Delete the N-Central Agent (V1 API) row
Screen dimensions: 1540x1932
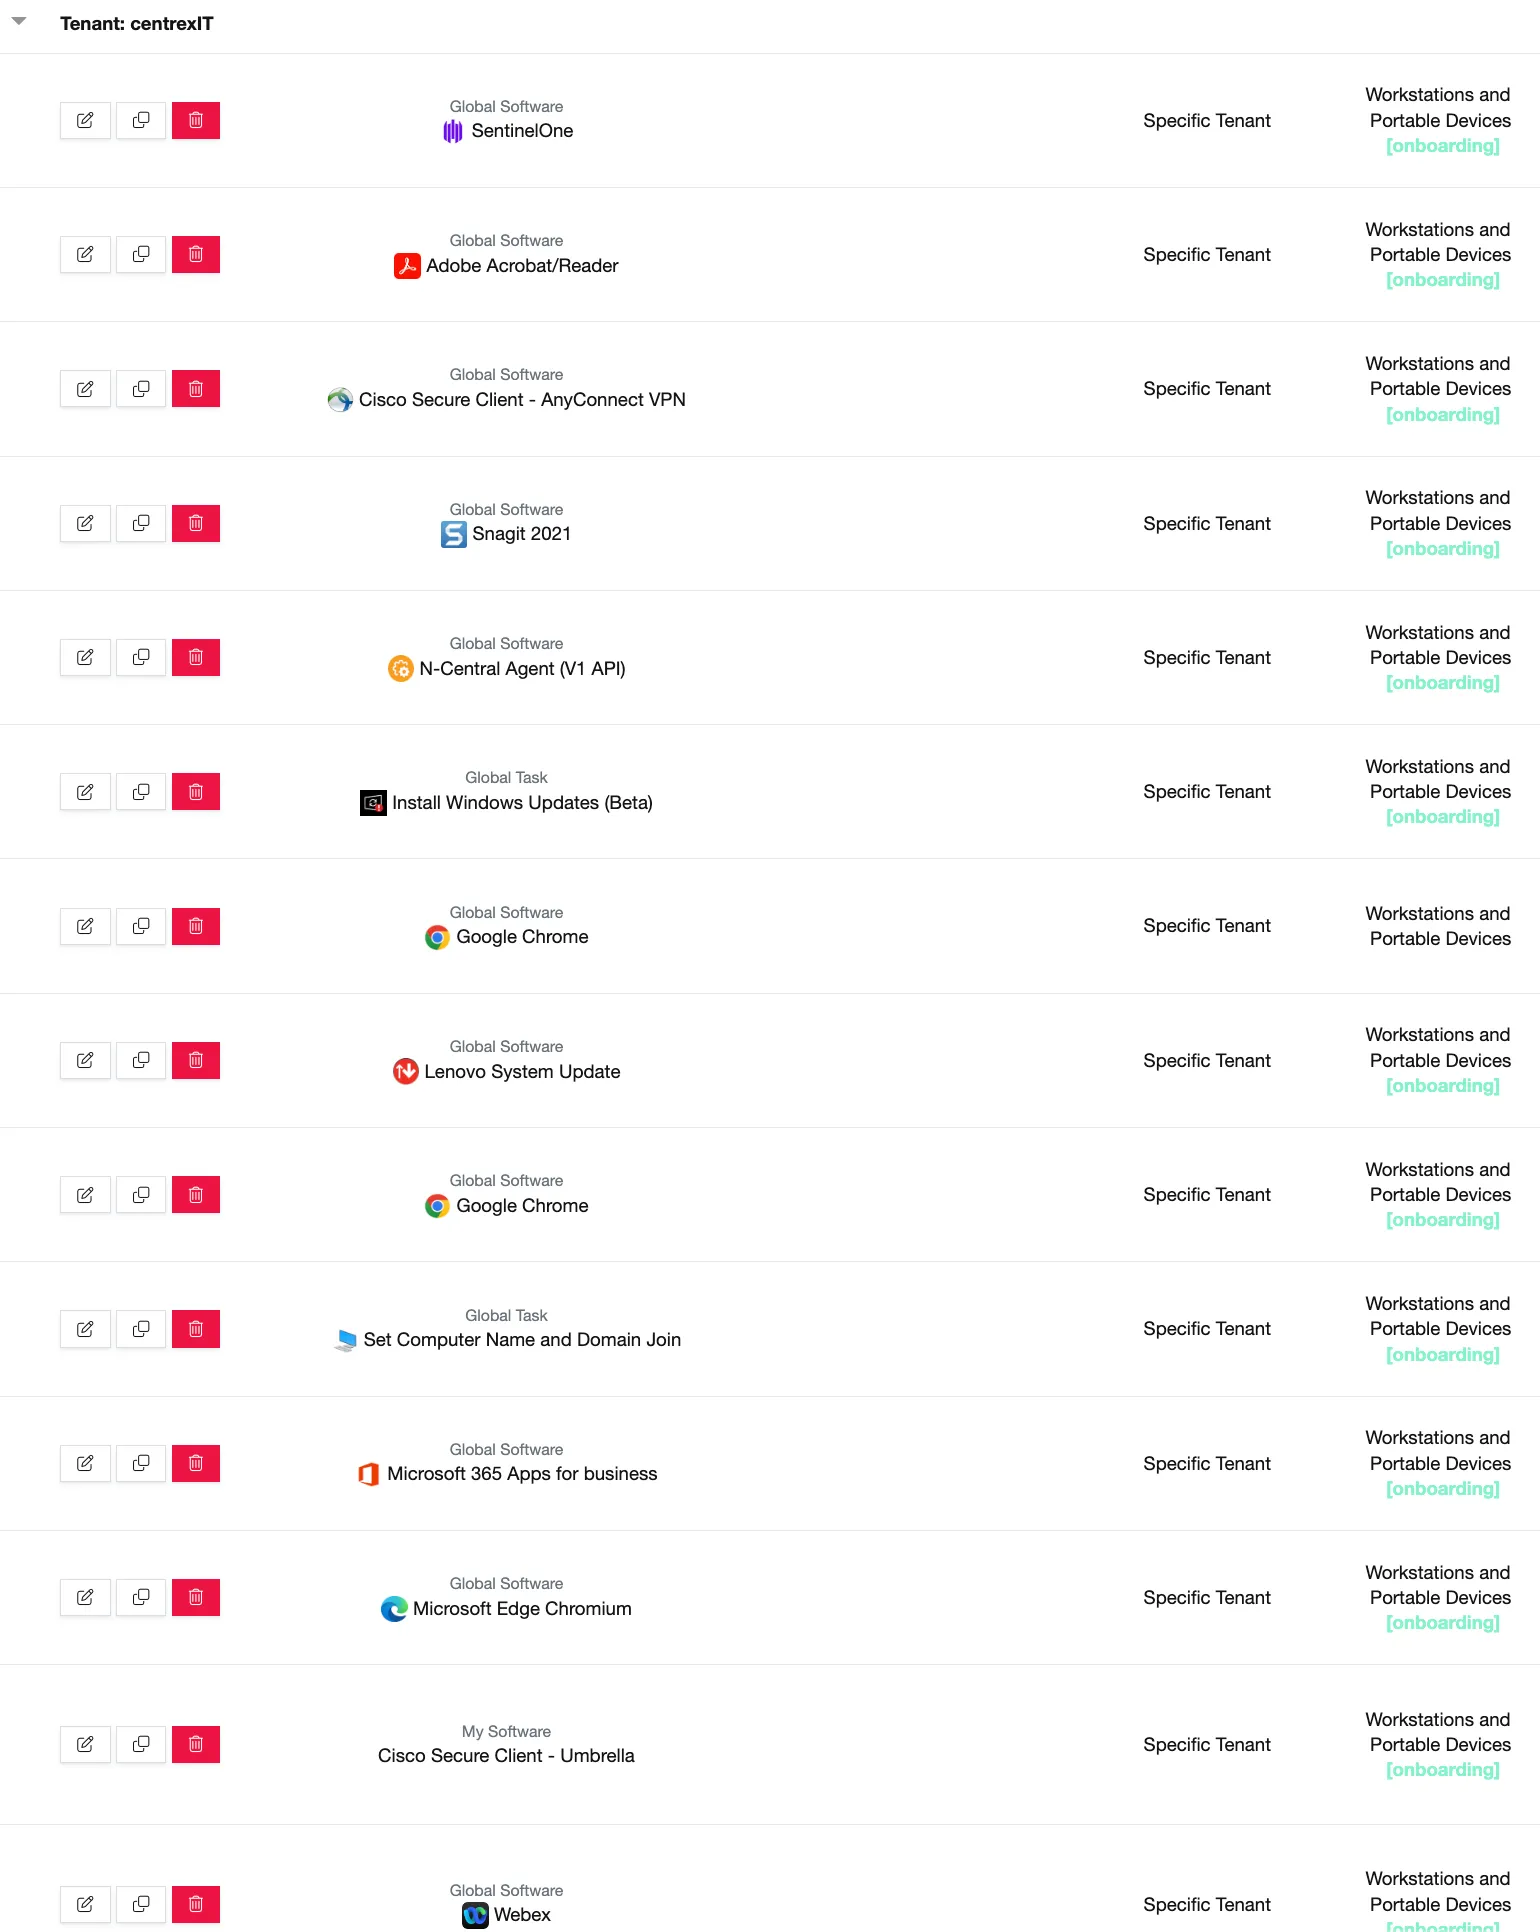point(196,657)
